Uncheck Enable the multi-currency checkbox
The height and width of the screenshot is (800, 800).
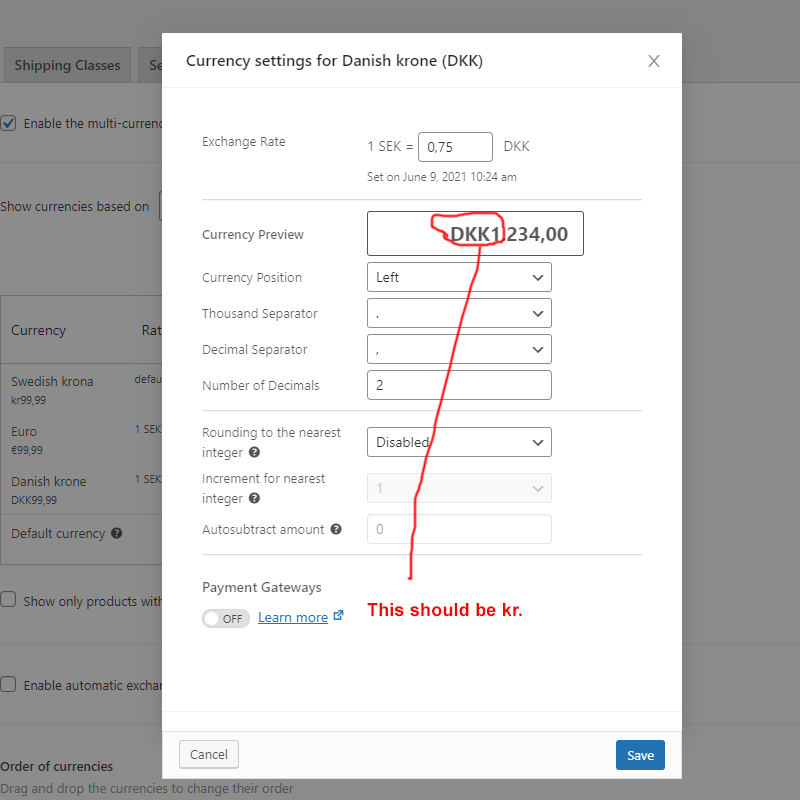8,123
